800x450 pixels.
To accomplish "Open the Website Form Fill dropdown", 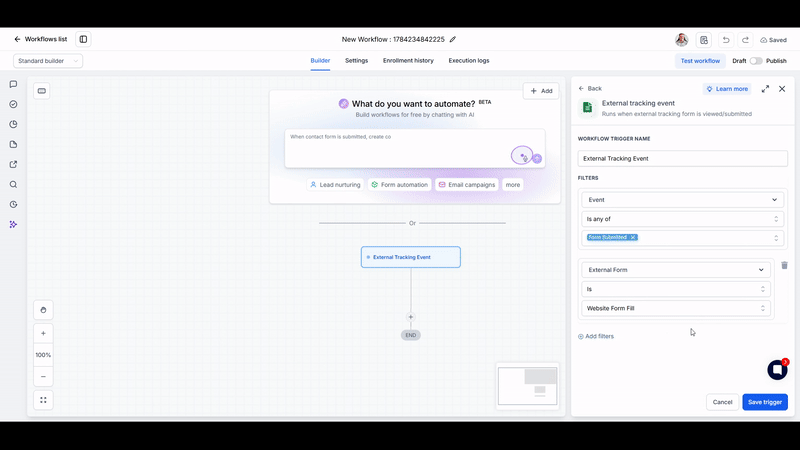I will point(676,308).
